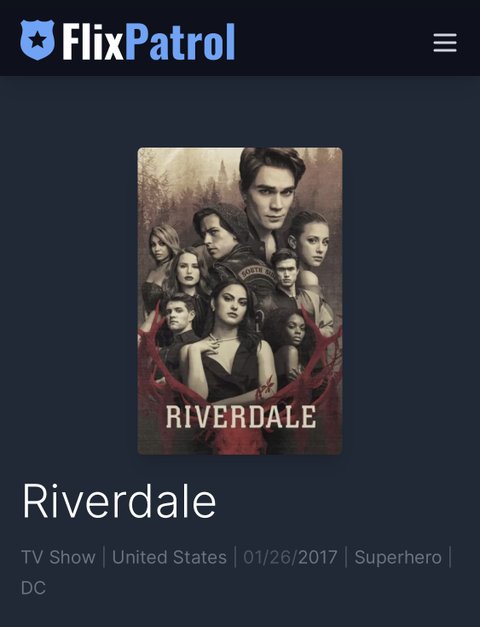The width and height of the screenshot is (480, 627).
Task: Click the star inside the shield logo
Action: (37, 40)
